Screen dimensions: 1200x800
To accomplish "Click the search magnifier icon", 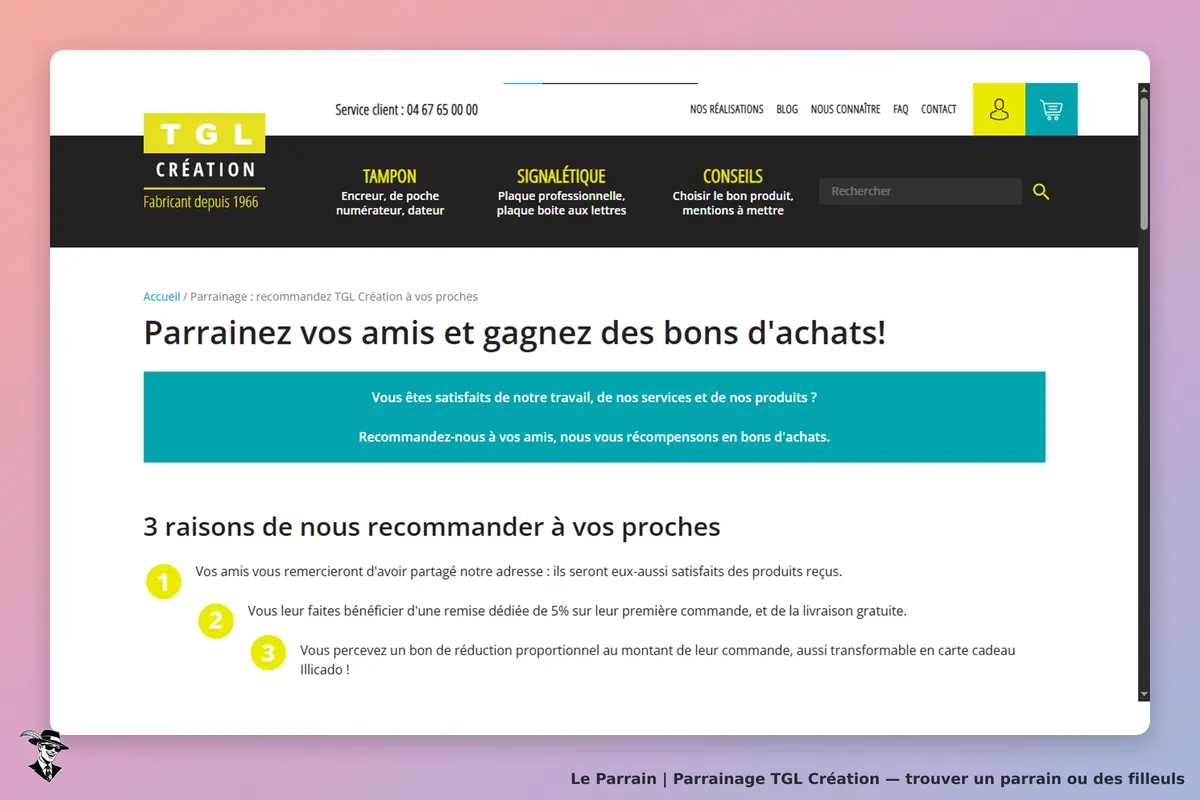I will (1041, 191).
